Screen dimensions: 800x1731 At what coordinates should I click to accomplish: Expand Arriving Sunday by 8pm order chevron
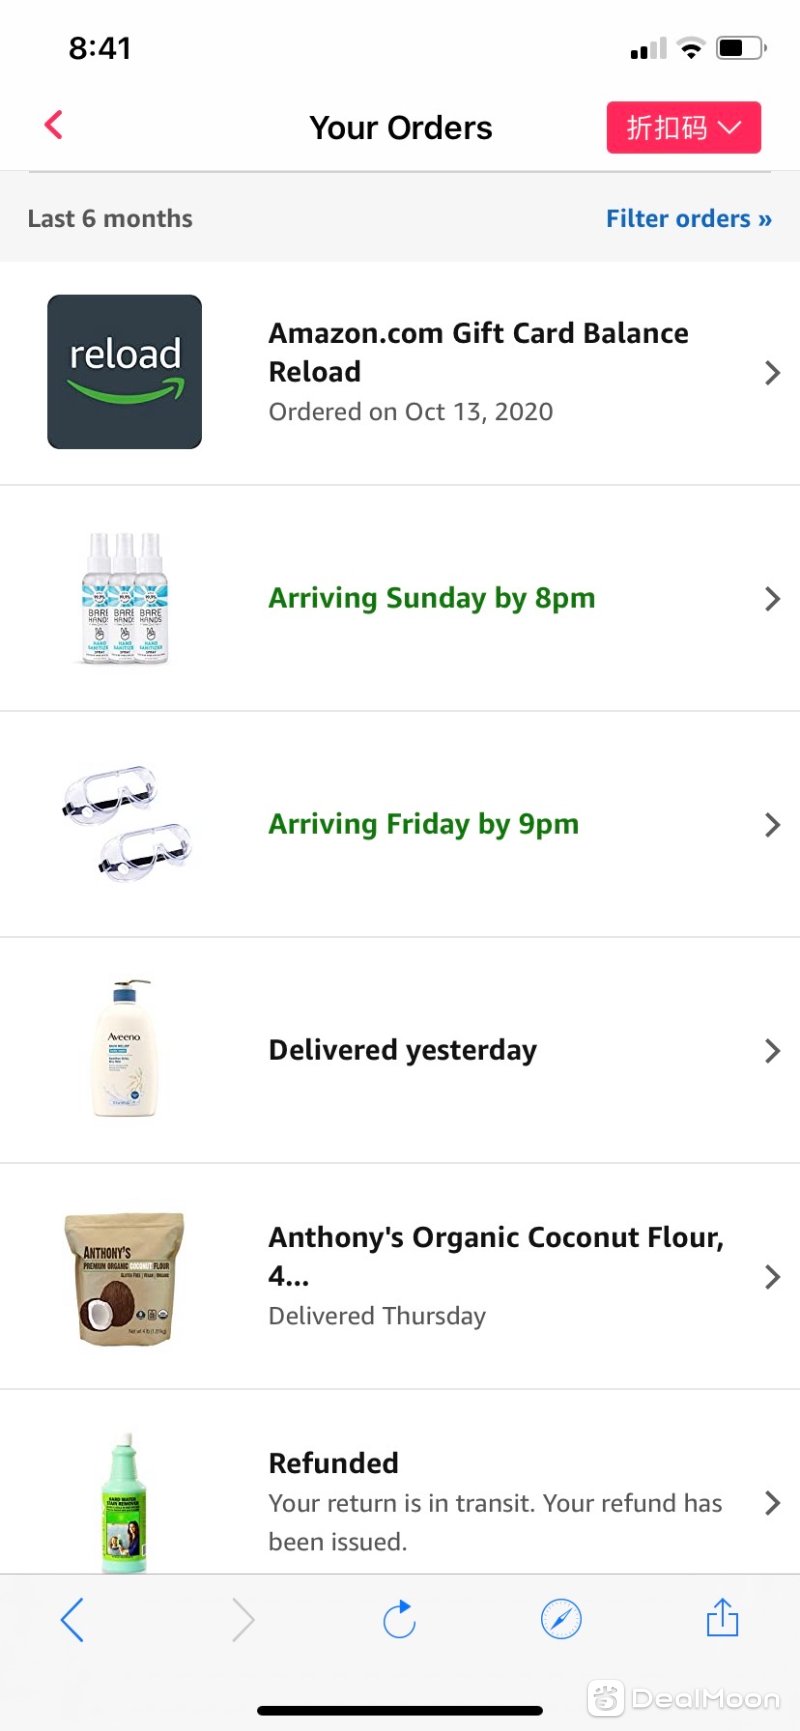[x=772, y=599]
